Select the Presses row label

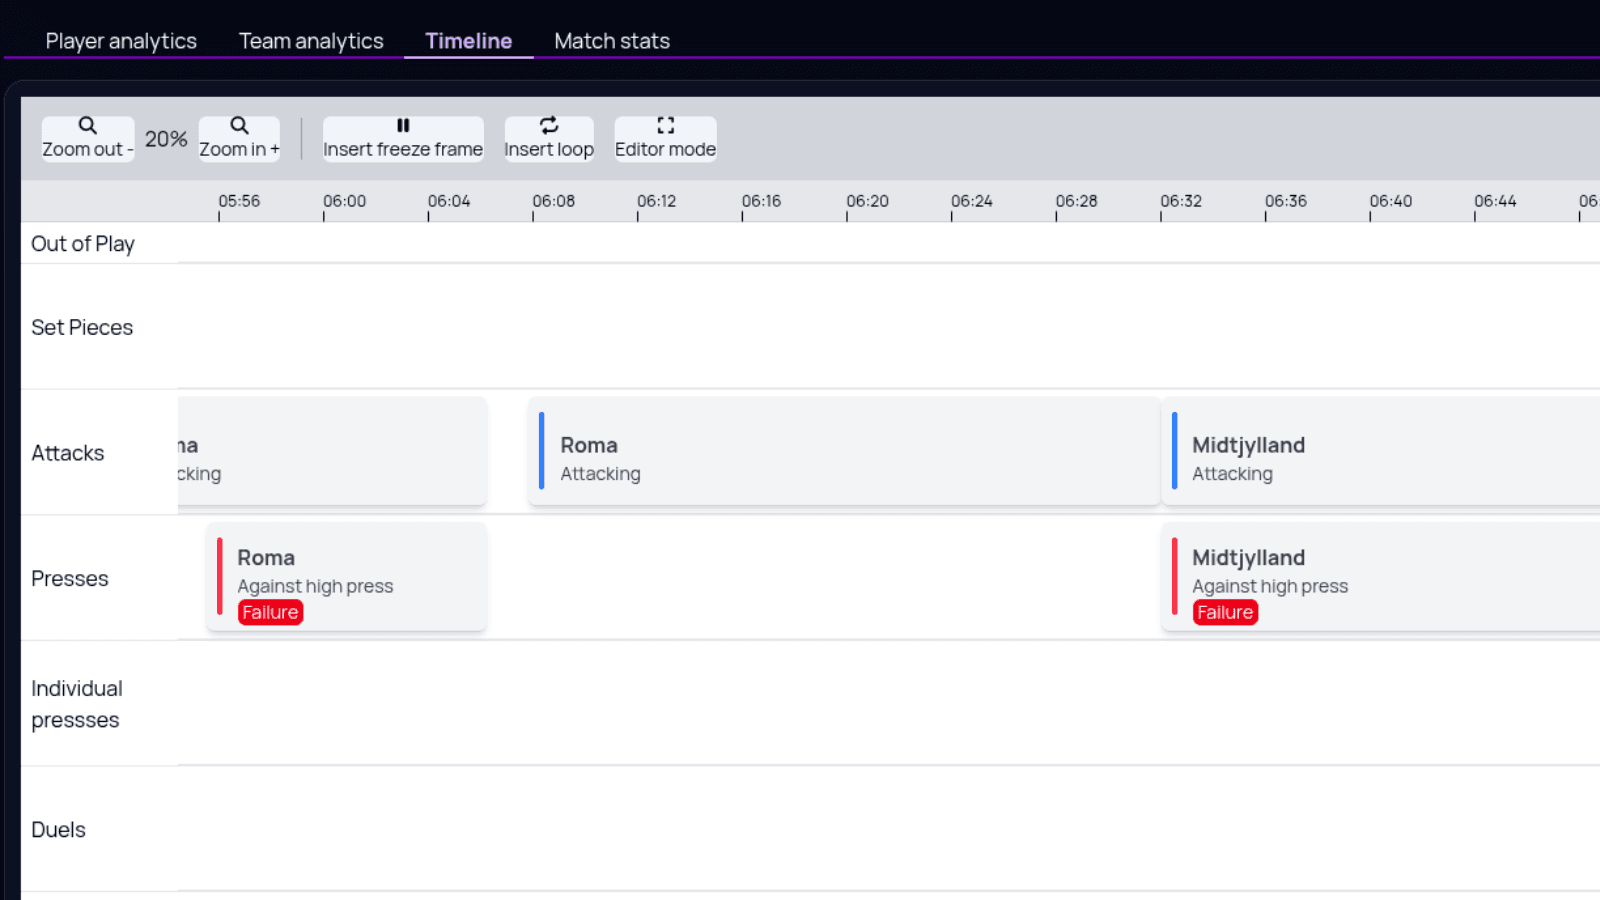click(70, 578)
